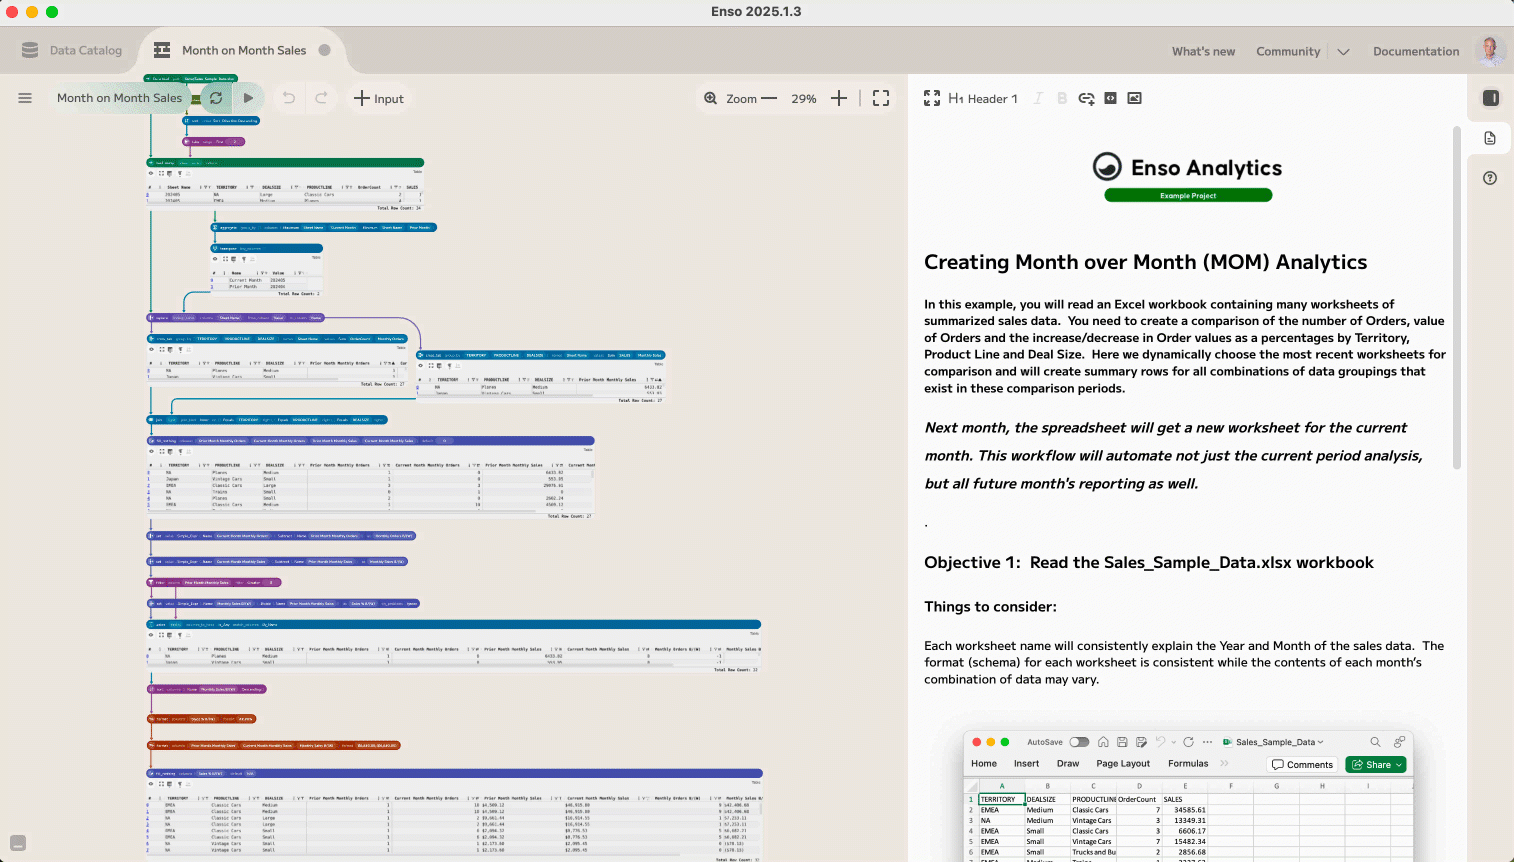Image resolution: width=1514 pixels, height=862 pixels.
Task: Click the bottom-left panel toggle icon
Action: click(x=18, y=843)
